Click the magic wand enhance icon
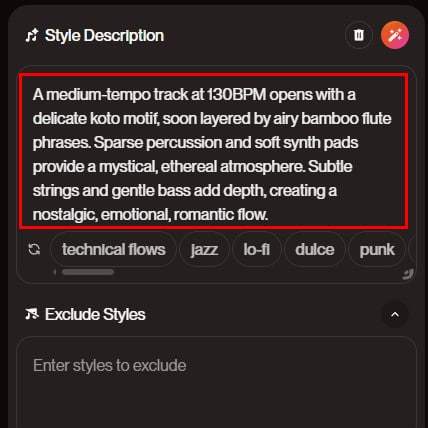This screenshot has width=428, height=428. [x=395, y=35]
